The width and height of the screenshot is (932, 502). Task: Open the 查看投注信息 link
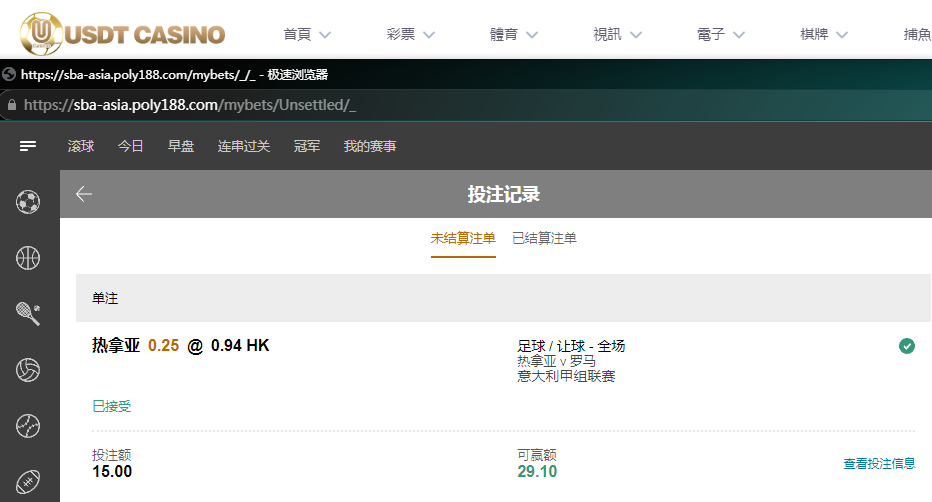tap(879, 463)
